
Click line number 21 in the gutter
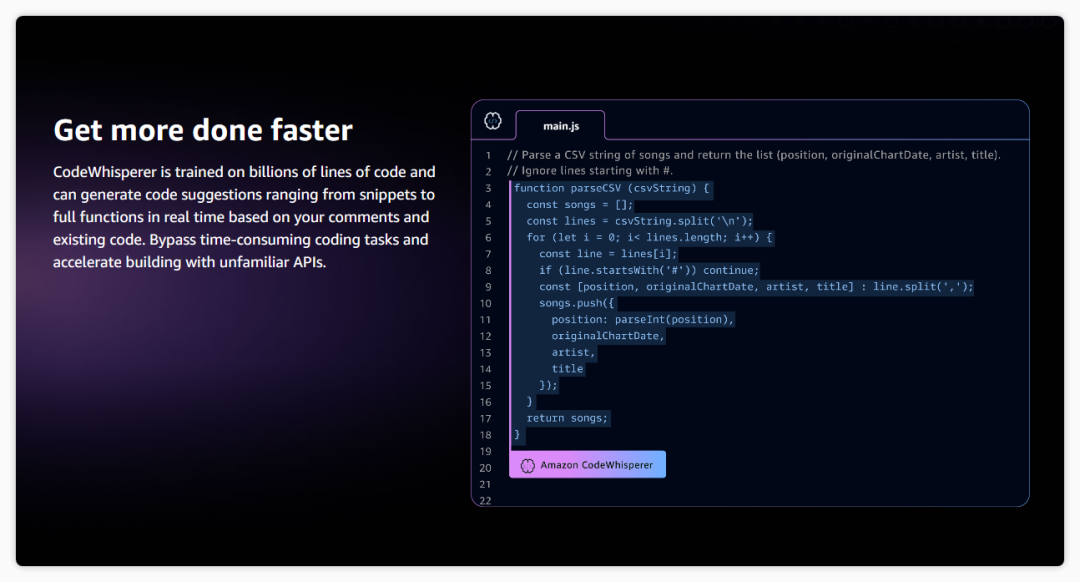pyautogui.click(x=486, y=485)
